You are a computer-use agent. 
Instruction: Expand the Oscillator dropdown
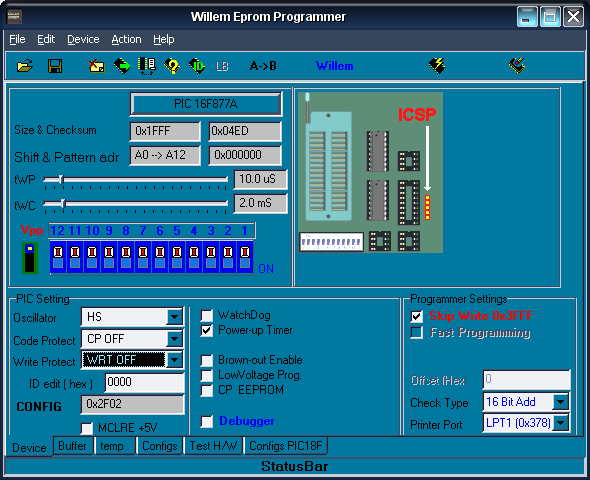coord(175,317)
